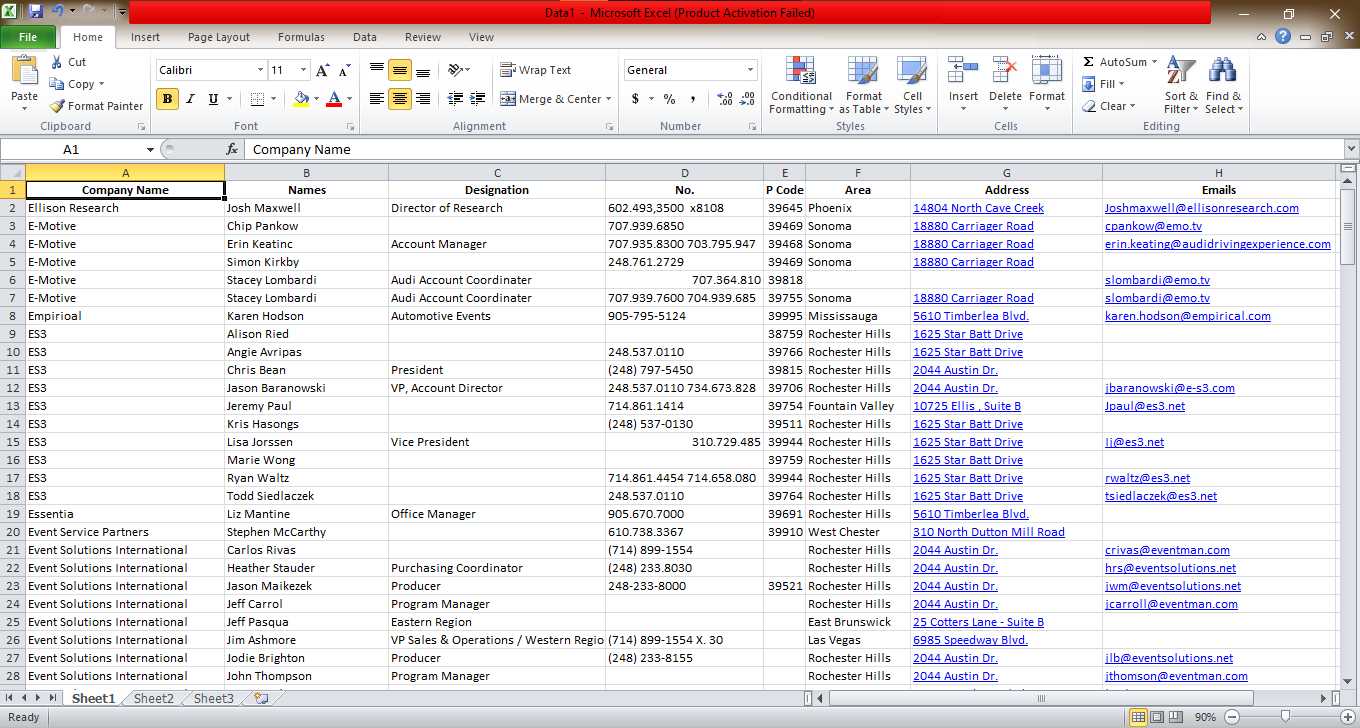1360x728 pixels.
Task: Decrease font size with Shrink Font icon
Action: click(344, 70)
